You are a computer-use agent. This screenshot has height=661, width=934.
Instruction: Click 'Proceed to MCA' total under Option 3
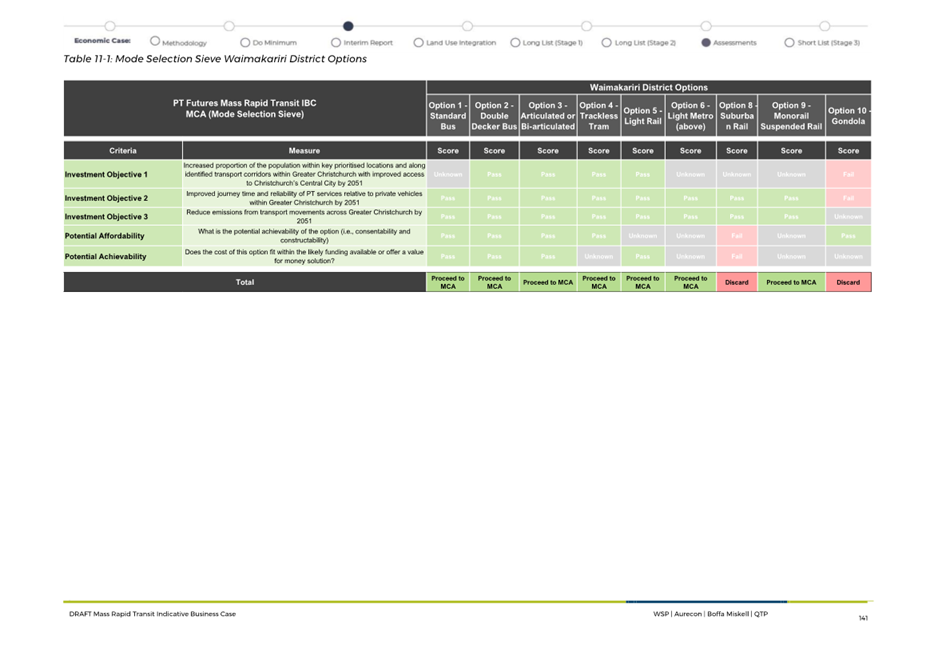[548, 282]
